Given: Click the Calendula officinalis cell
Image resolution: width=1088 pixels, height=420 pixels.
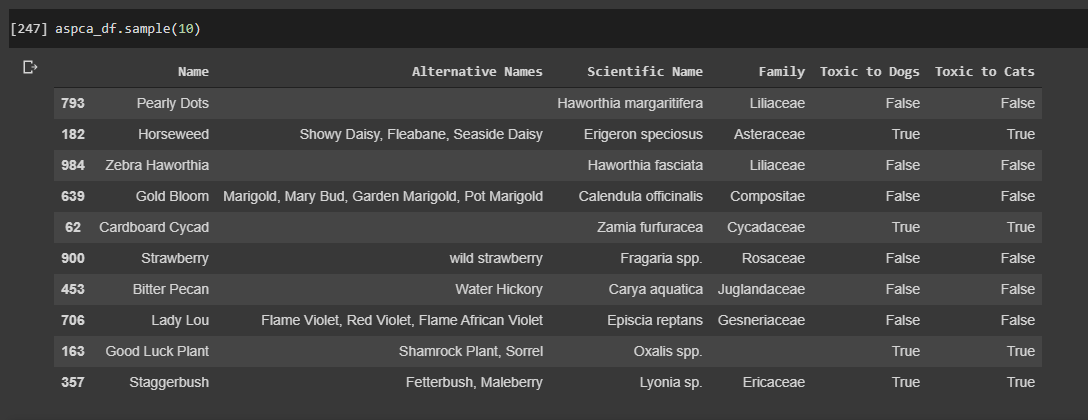Looking at the screenshot, I should [x=640, y=196].
